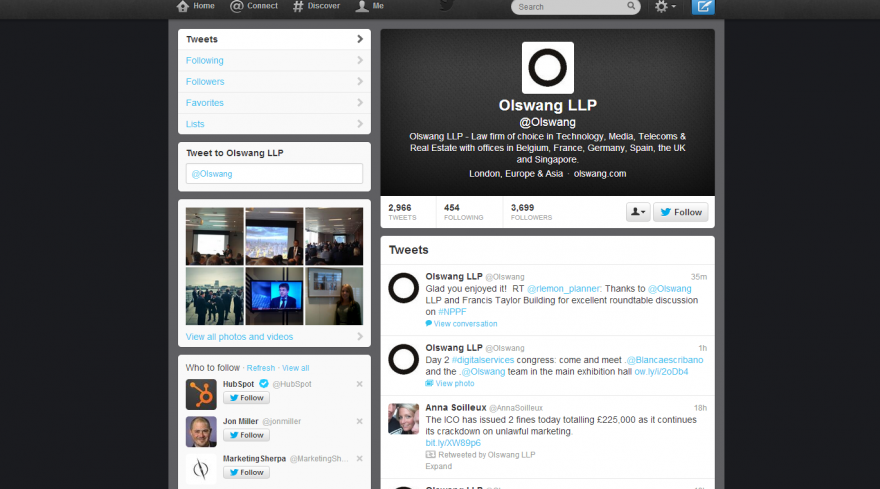Open the Connect tab
Image resolution: width=880 pixels, height=489 pixels.
tap(254, 6)
